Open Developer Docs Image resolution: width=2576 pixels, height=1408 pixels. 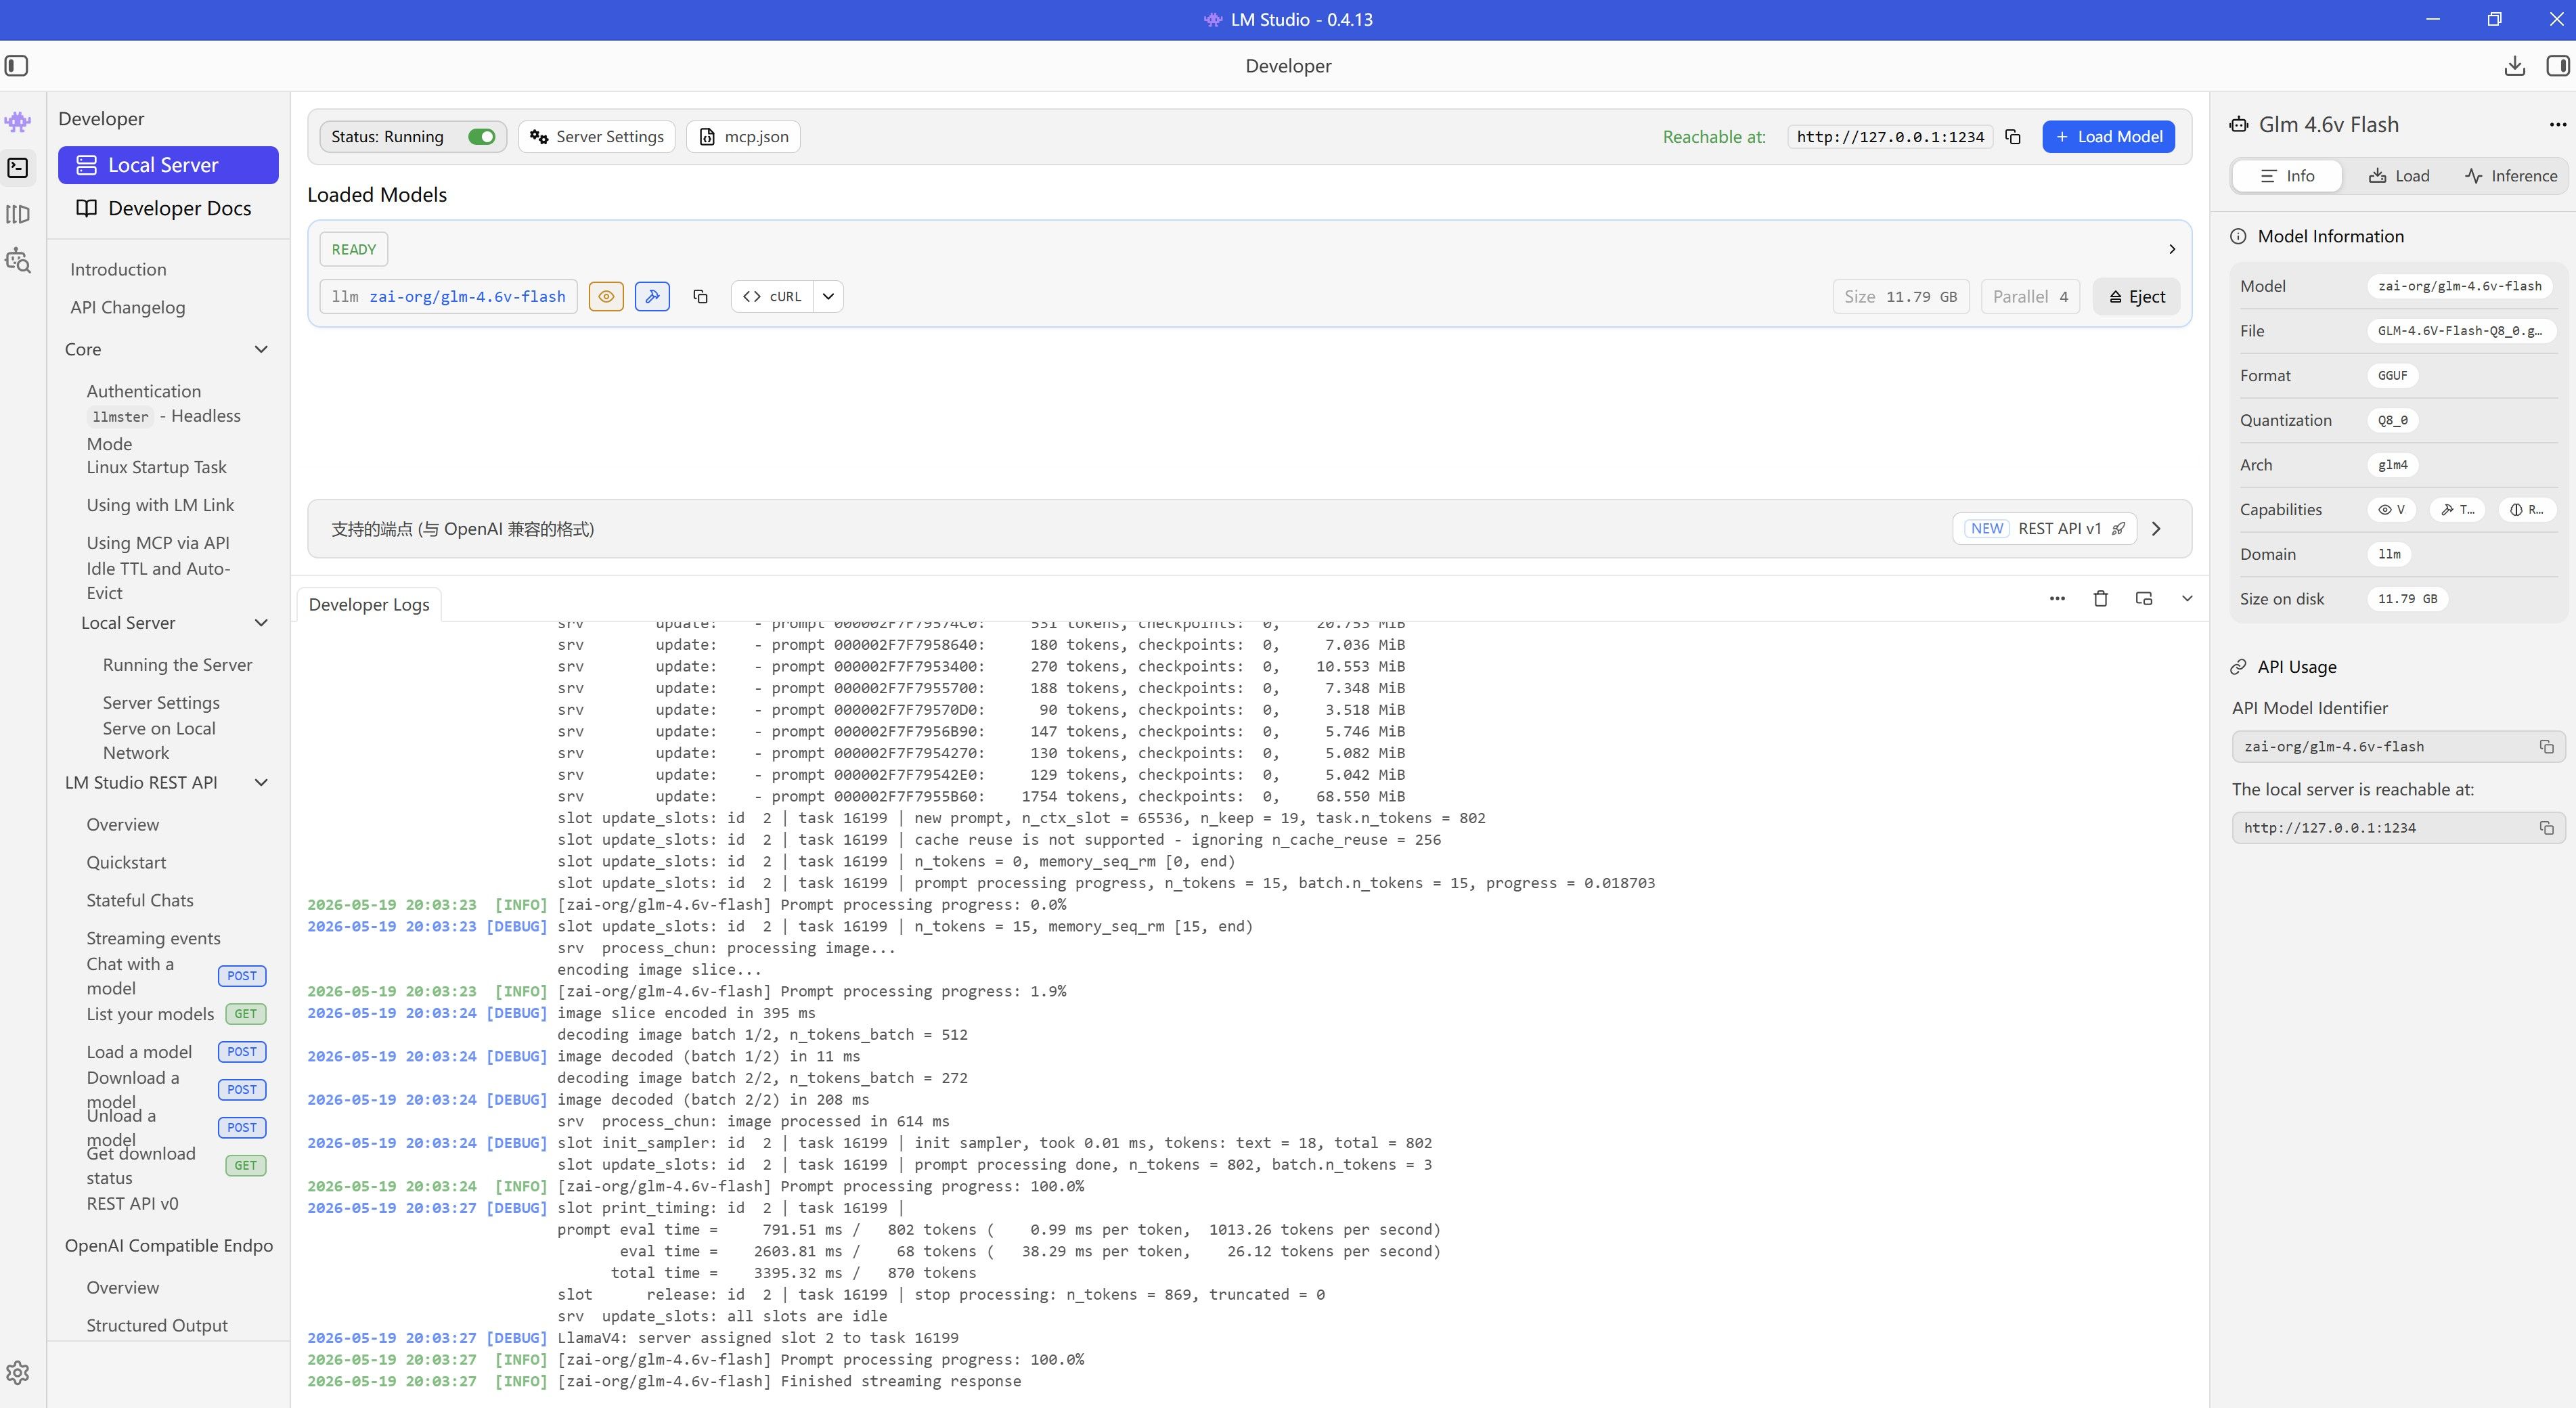coord(168,208)
